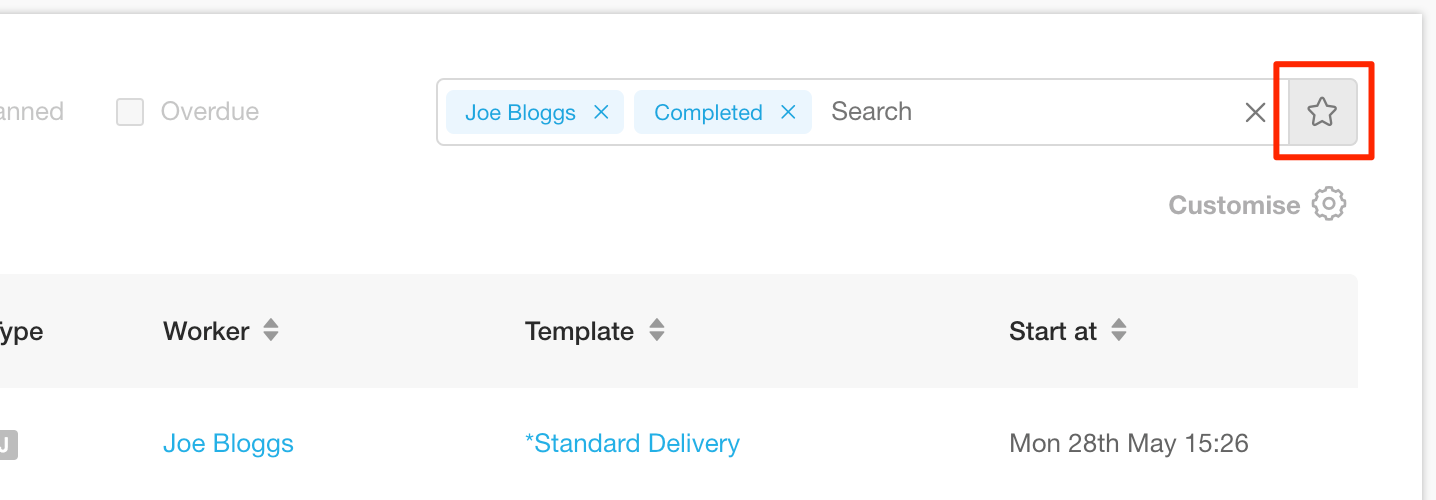This screenshot has height=500, width=1436.
Task: Sort by Start at using the sort arrows
Action: pyautogui.click(x=1118, y=331)
